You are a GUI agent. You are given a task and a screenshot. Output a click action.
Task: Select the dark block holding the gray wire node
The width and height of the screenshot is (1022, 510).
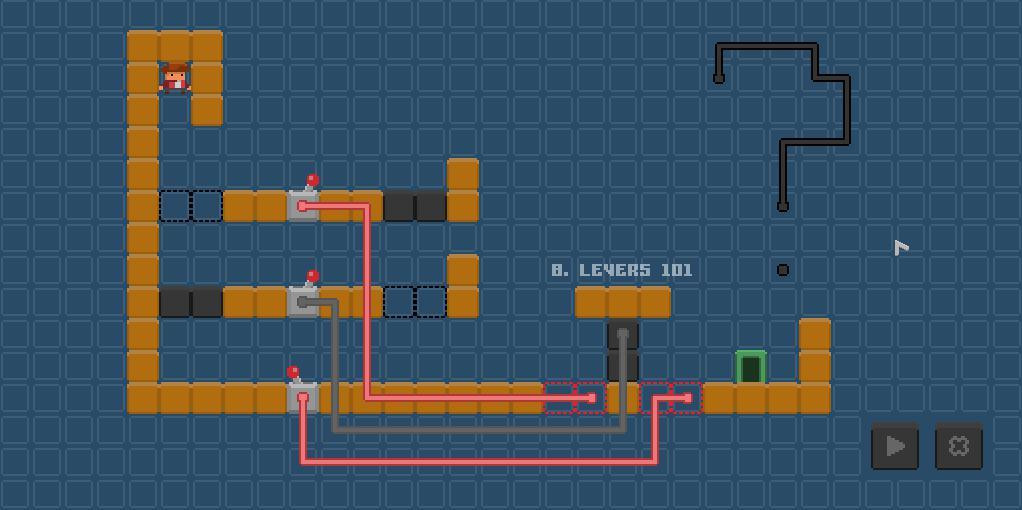(x=623, y=334)
